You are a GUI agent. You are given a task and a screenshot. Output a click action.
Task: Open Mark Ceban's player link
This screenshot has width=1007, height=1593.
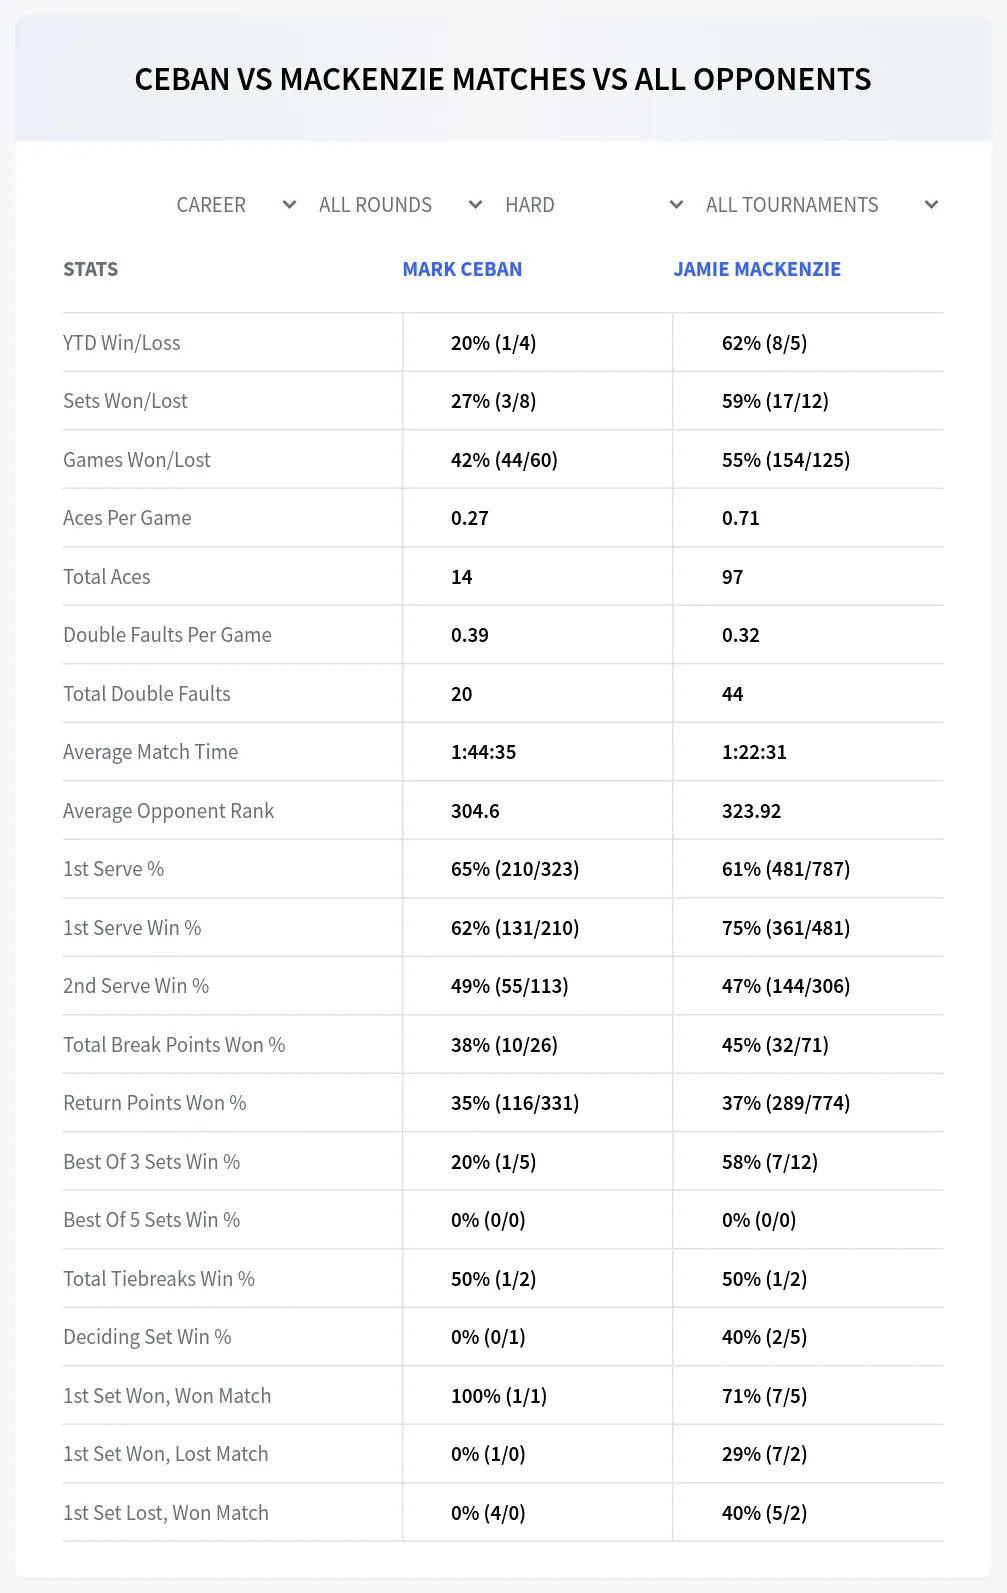(462, 269)
